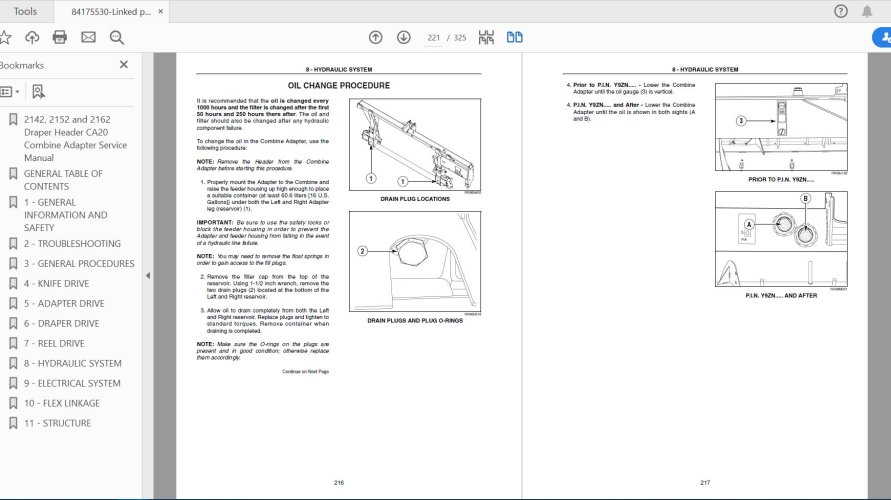The image size is (891, 500).
Task: Click find current bookmark icon
Action: 38,91
